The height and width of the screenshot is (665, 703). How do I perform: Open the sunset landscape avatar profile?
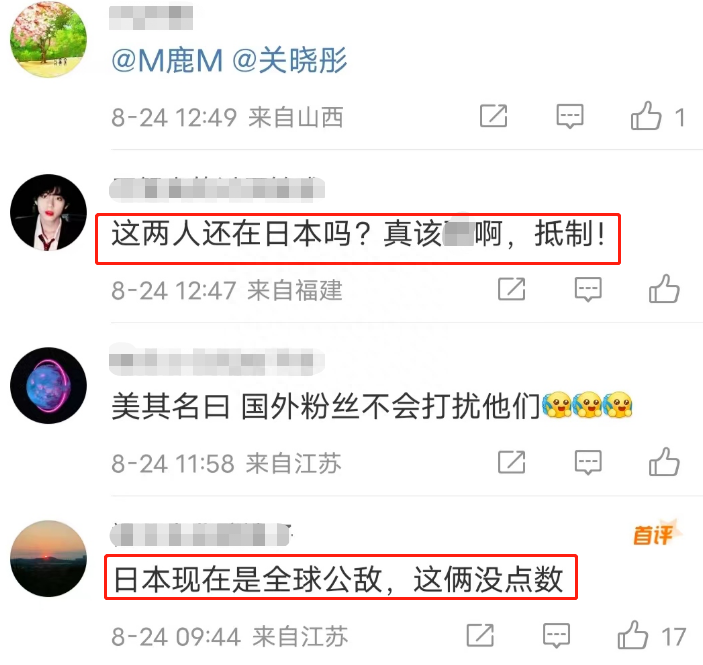point(48,558)
